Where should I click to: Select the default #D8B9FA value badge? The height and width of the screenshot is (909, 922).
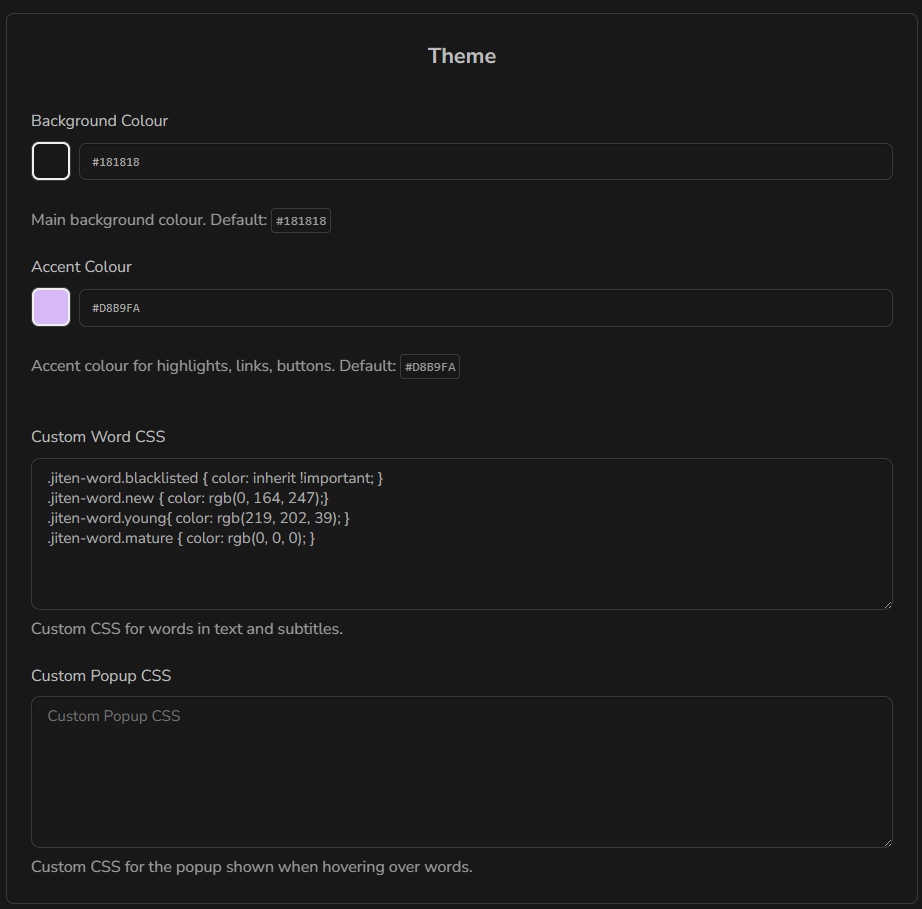coord(429,366)
